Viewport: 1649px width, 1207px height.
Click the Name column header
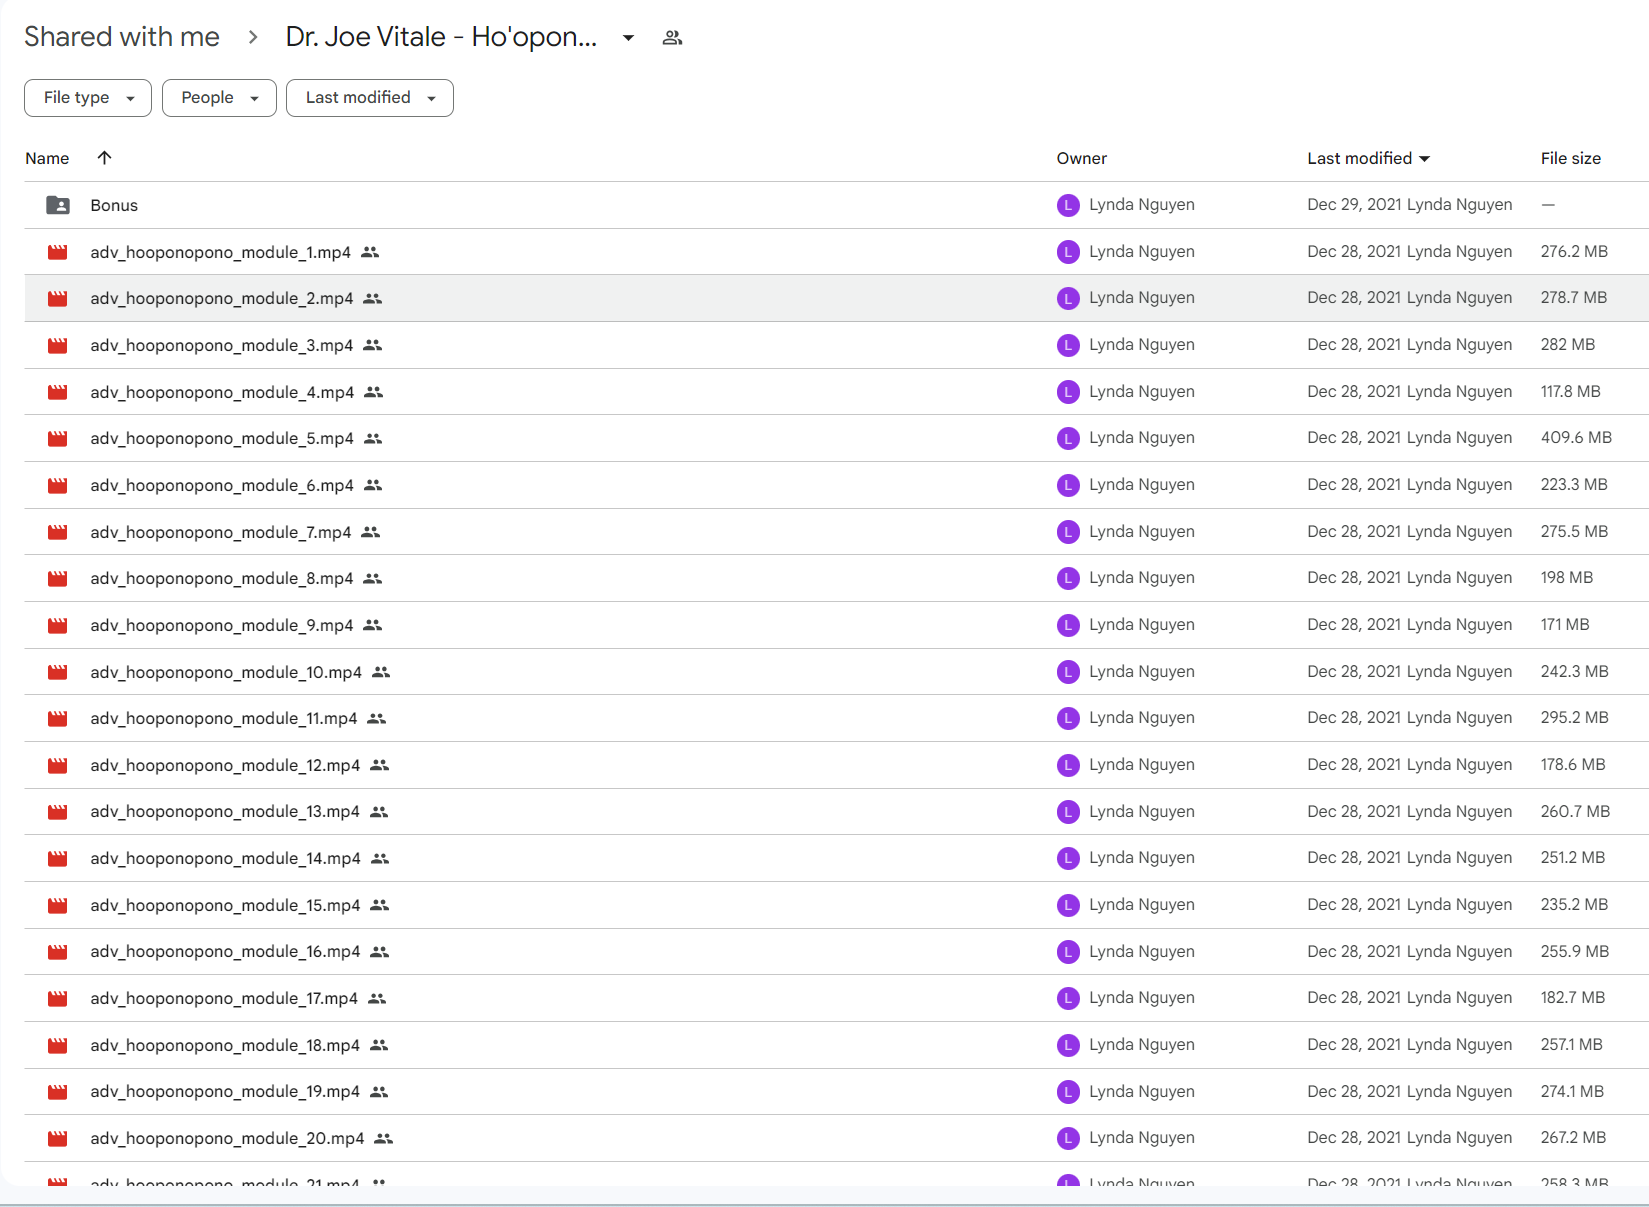point(47,158)
